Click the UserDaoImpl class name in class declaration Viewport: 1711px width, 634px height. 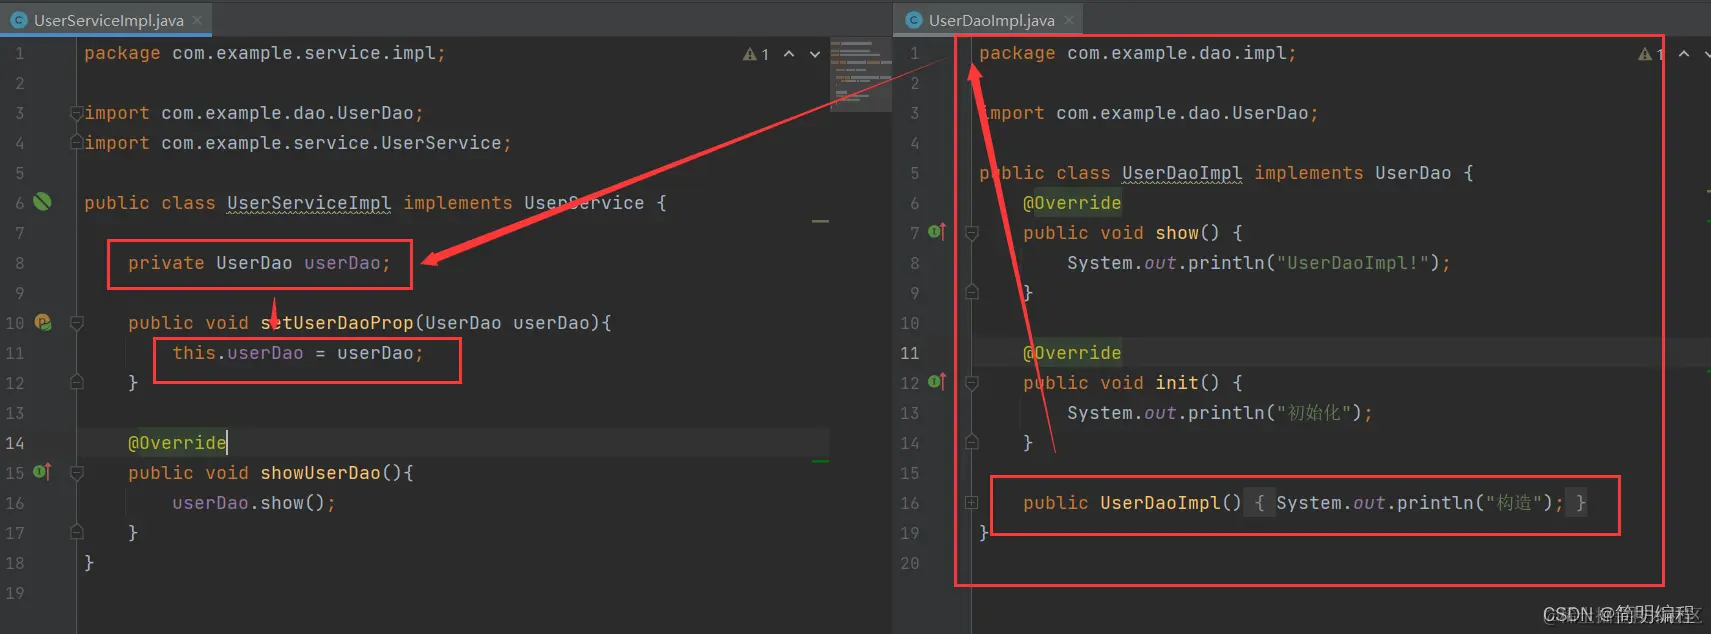(1182, 173)
